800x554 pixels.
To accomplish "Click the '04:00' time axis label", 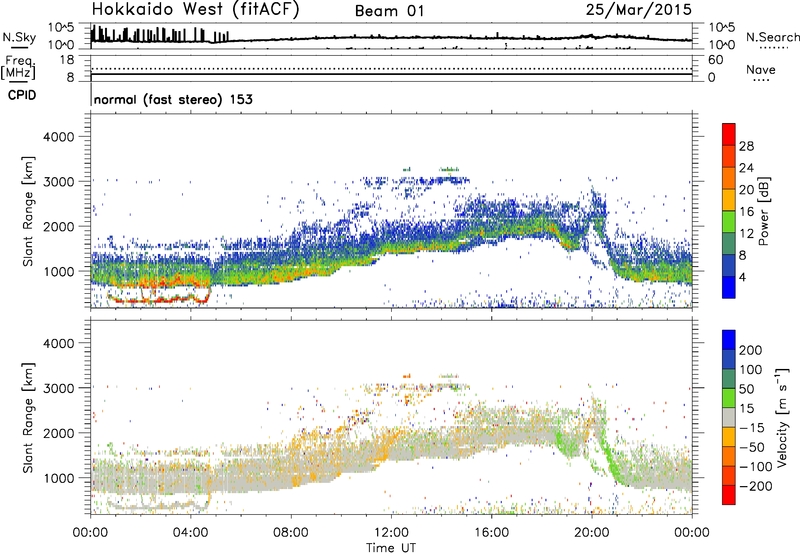I will click(191, 533).
